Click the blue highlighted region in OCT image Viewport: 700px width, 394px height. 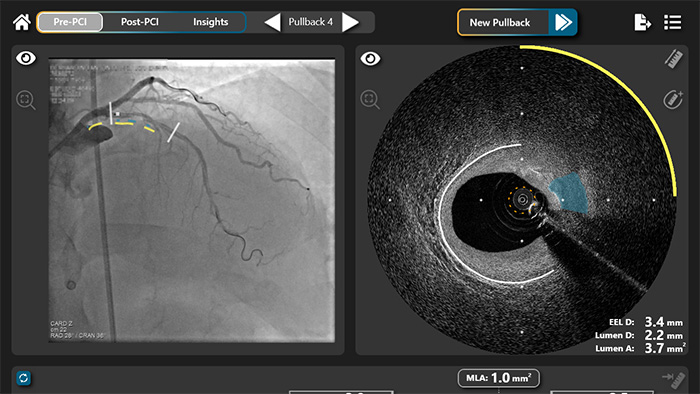(x=570, y=193)
